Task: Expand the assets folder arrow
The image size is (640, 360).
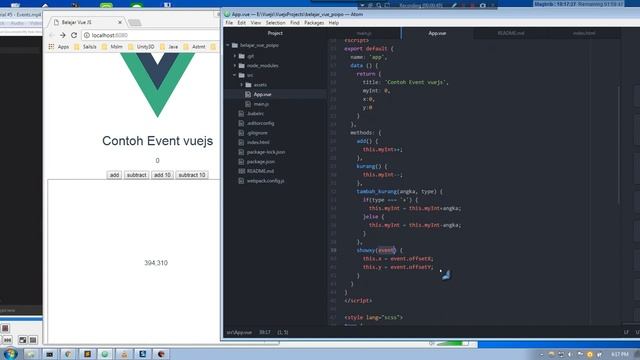Action: (x=241, y=85)
